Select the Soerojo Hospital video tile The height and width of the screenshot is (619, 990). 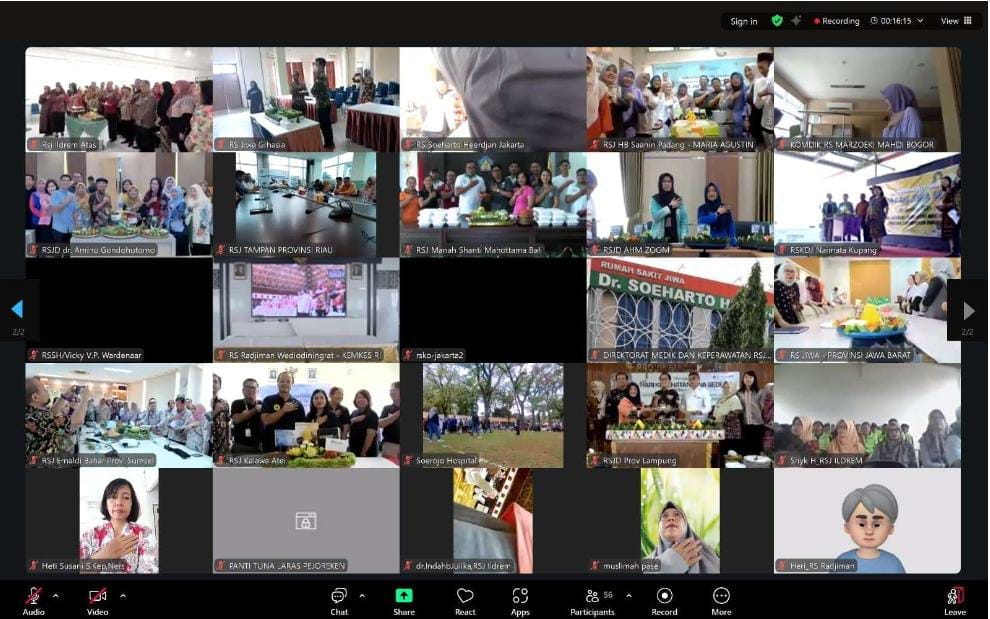click(x=492, y=415)
